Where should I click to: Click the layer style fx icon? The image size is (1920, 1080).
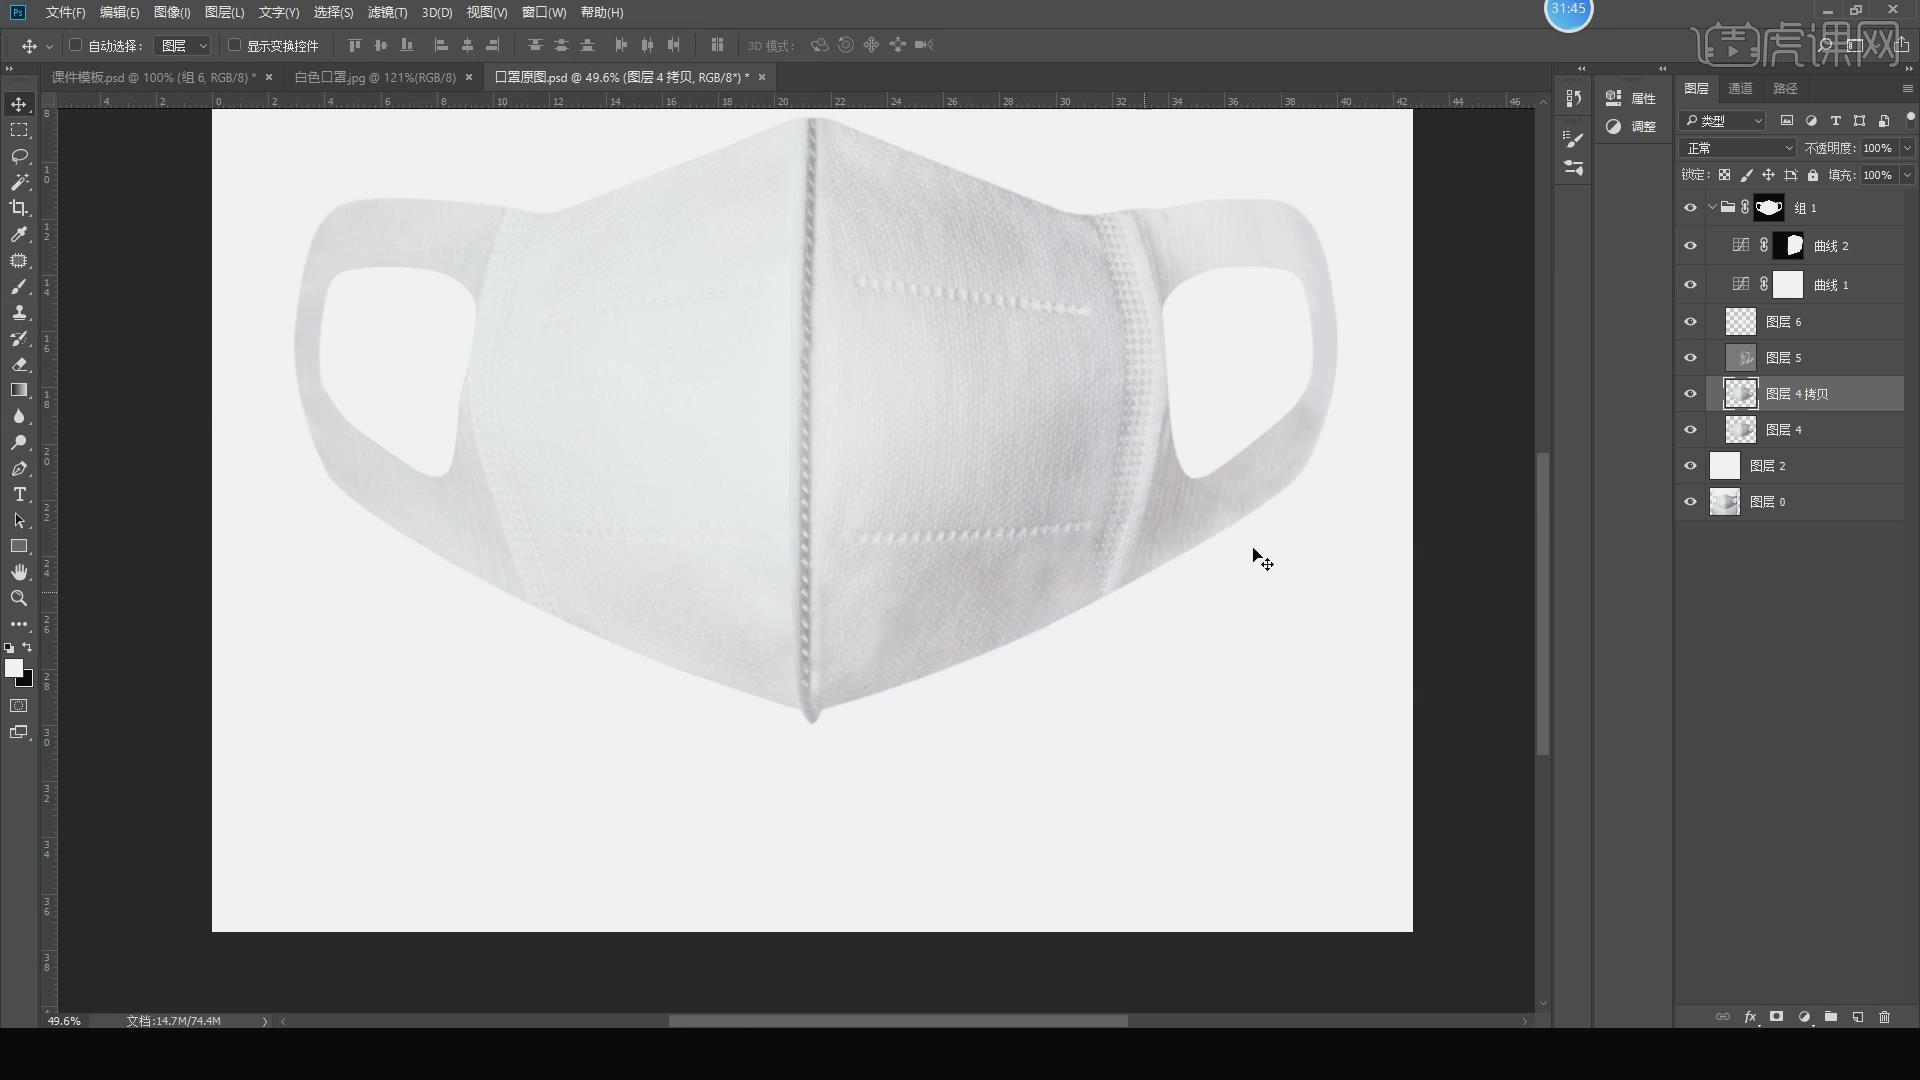pyautogui.click(x=1750, y=1017)
